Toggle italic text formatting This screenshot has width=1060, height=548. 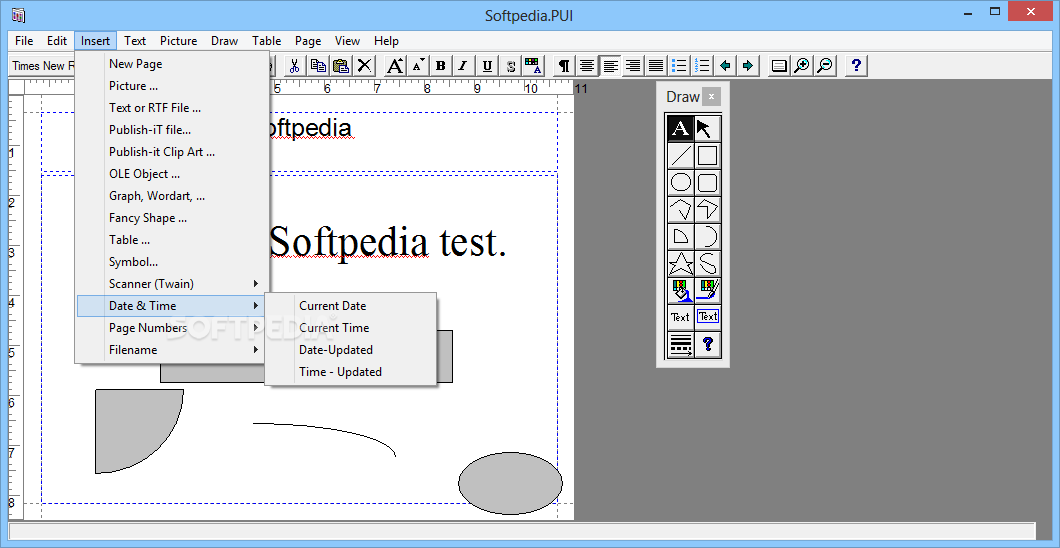coord(463,66)
